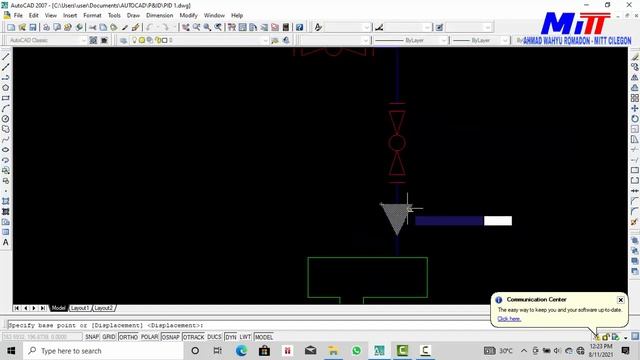Select the Polygon draw tool
The image size is (640, 360).
click(x=6, y=88)
